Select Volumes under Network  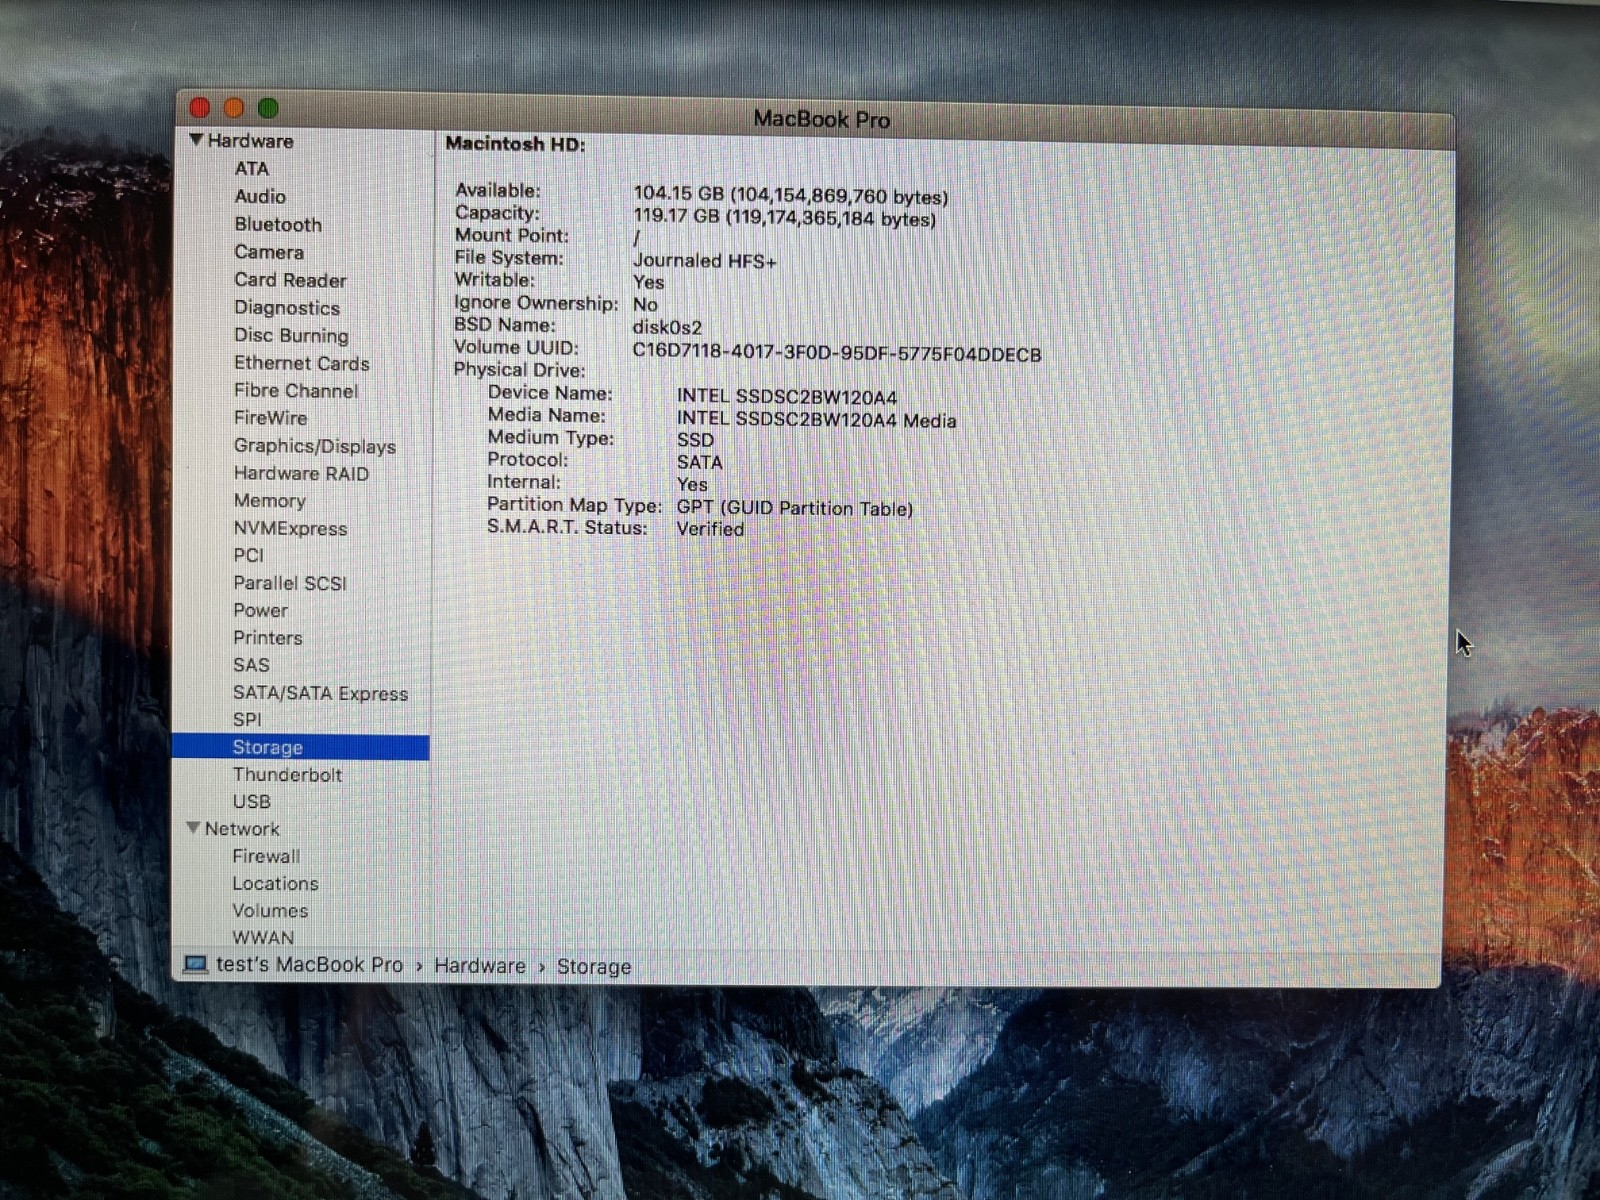[x=270, y=910]
